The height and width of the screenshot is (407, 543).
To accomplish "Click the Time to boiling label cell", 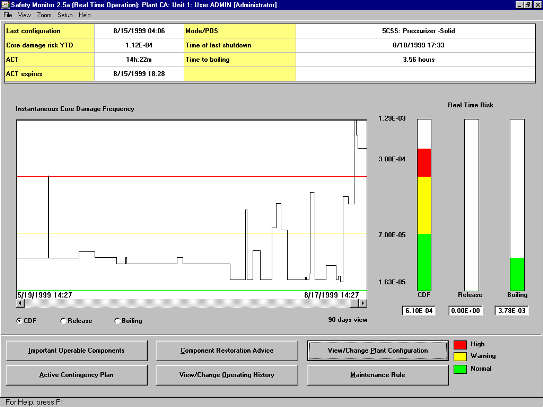I will (240, 60).
